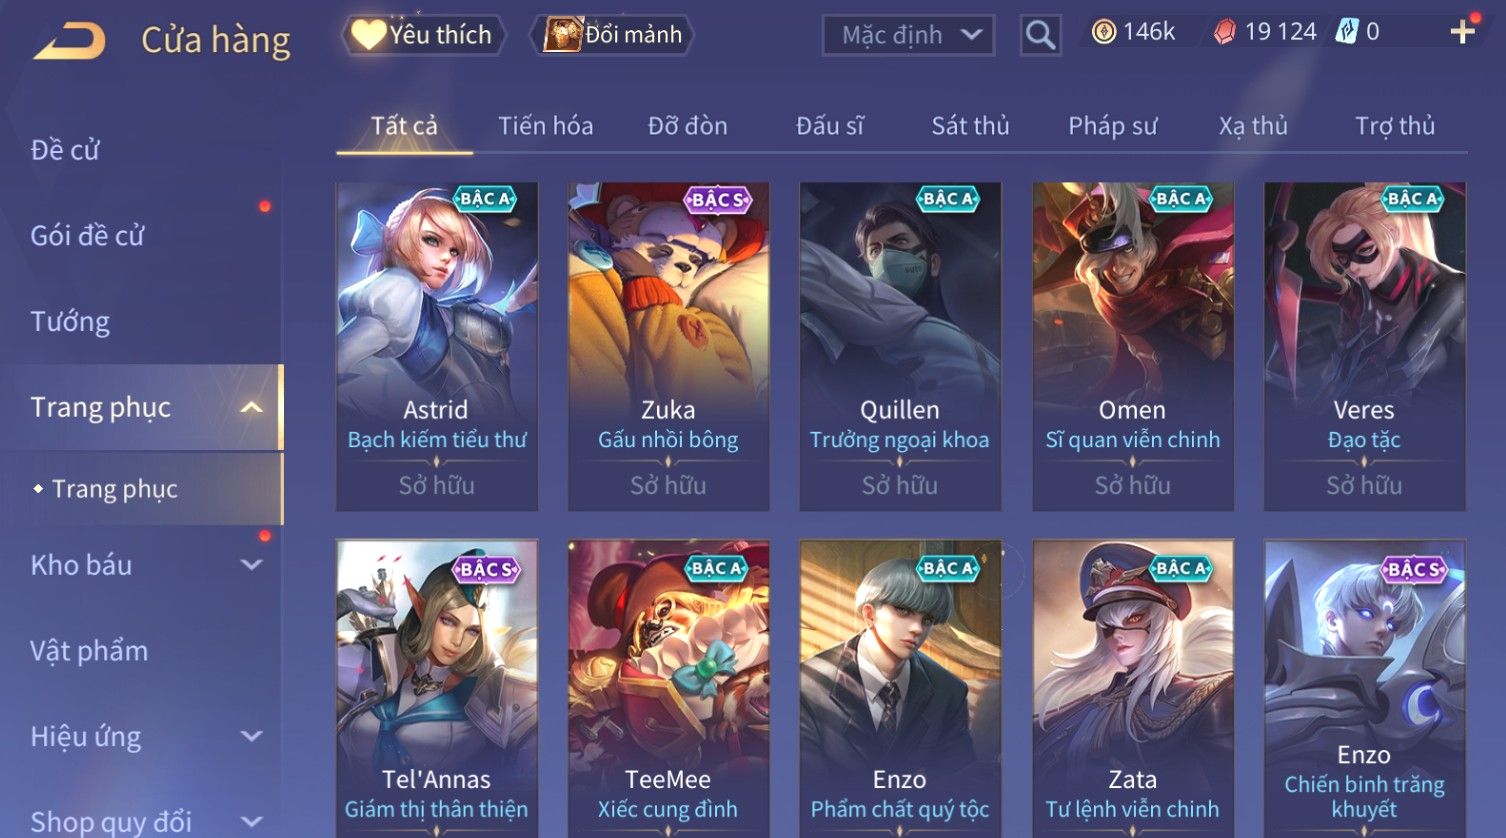Screen dimensions: 1506x838
Task: Click the gold coin currency icon
Action: click(x=1103, y=33)
